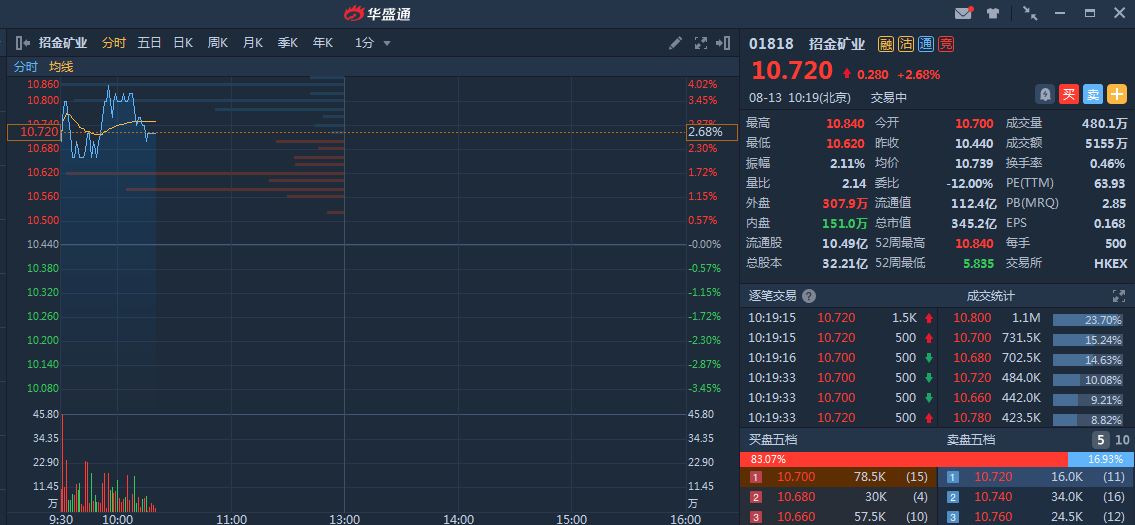Click the 融 margin badge
1135x525 pixels.
point(886,44)
